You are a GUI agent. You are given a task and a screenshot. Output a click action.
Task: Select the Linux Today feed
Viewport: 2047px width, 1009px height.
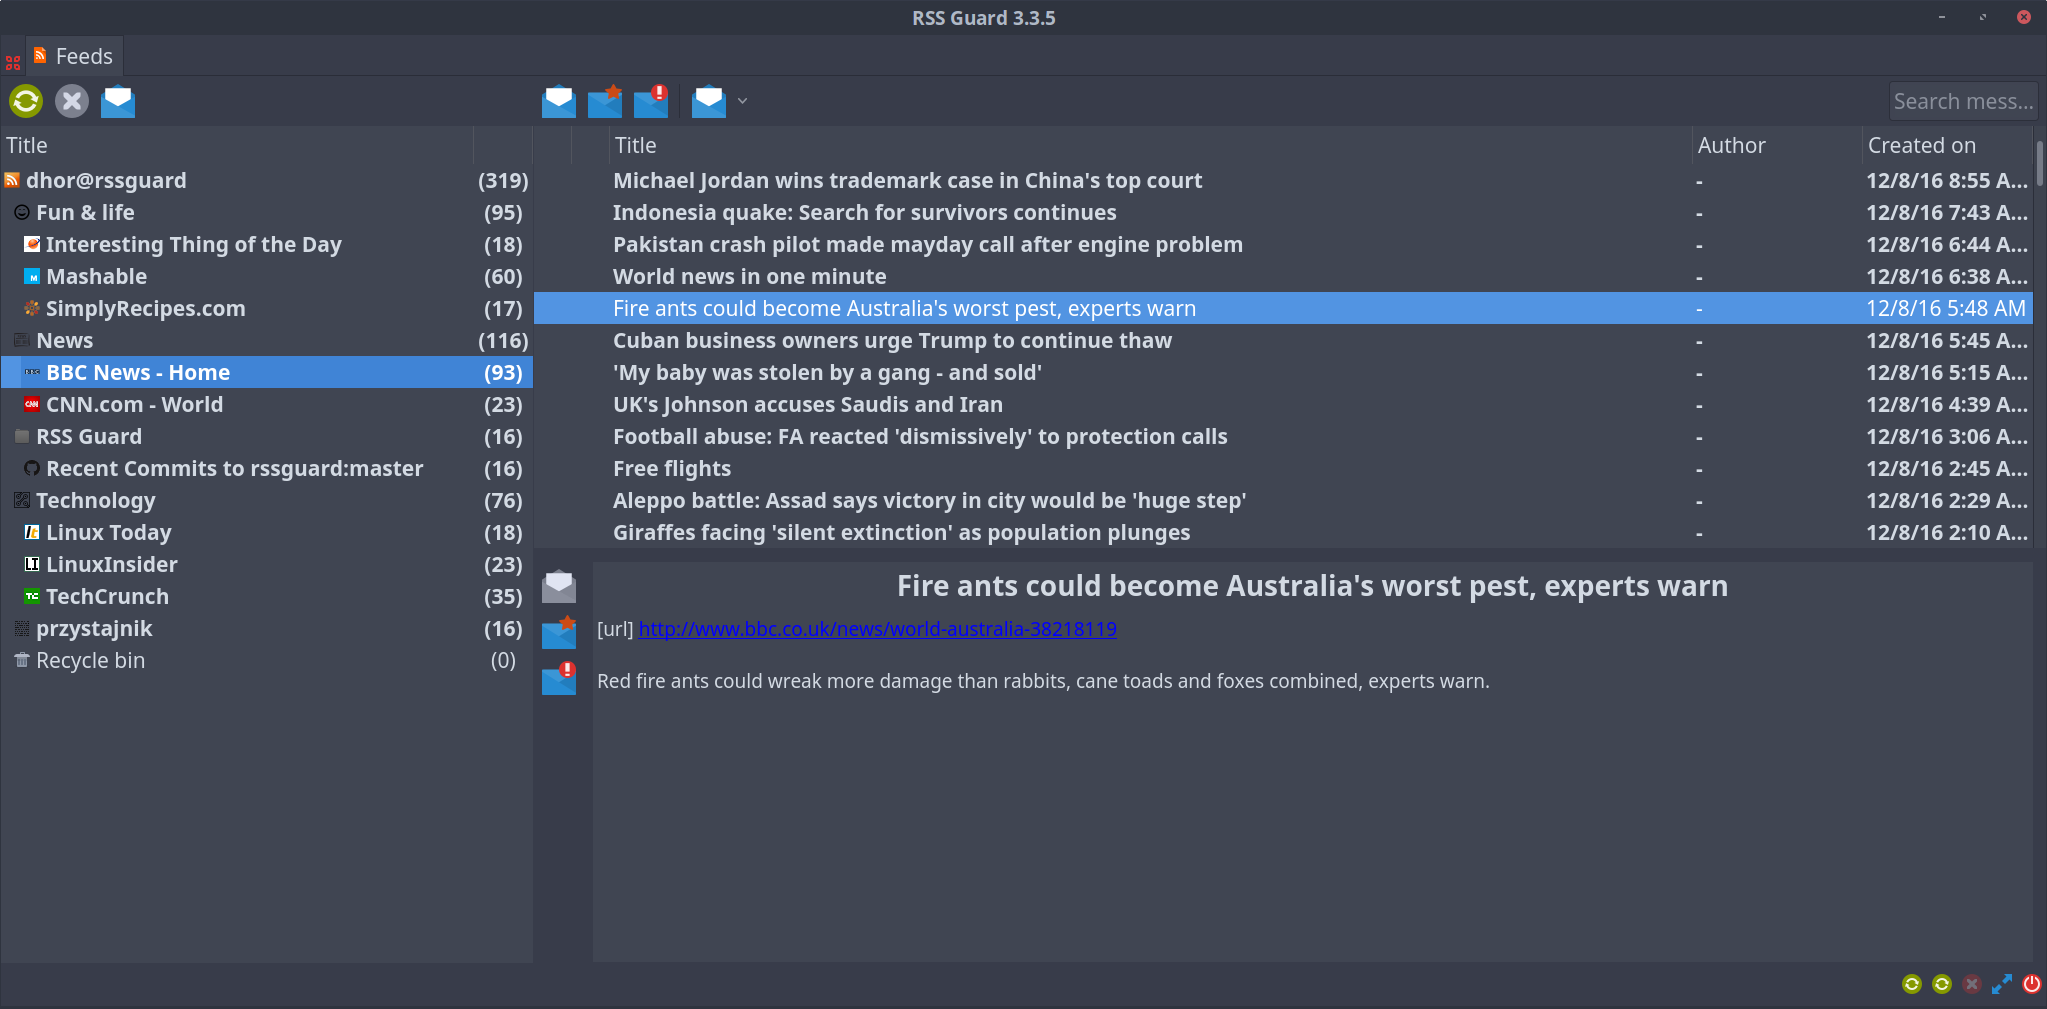[x=266, y=532]
